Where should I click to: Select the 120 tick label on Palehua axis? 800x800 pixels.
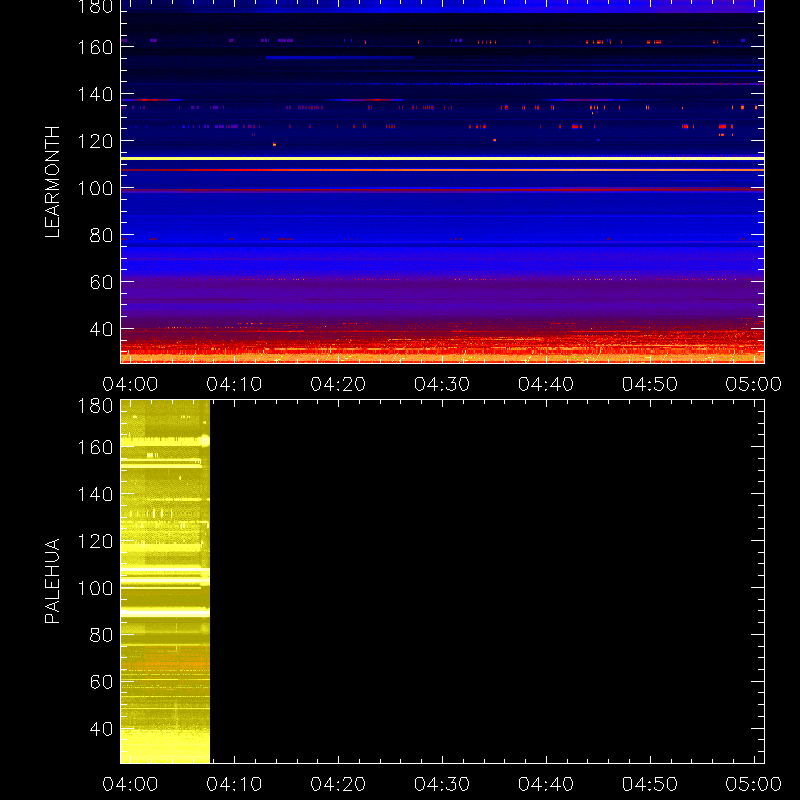coord(95,541)
